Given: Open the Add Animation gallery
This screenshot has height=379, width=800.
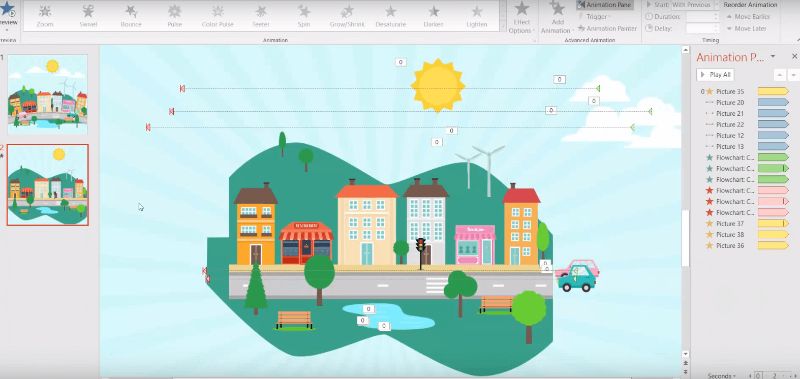Looking at the screenshot, I should pos(558,17).
